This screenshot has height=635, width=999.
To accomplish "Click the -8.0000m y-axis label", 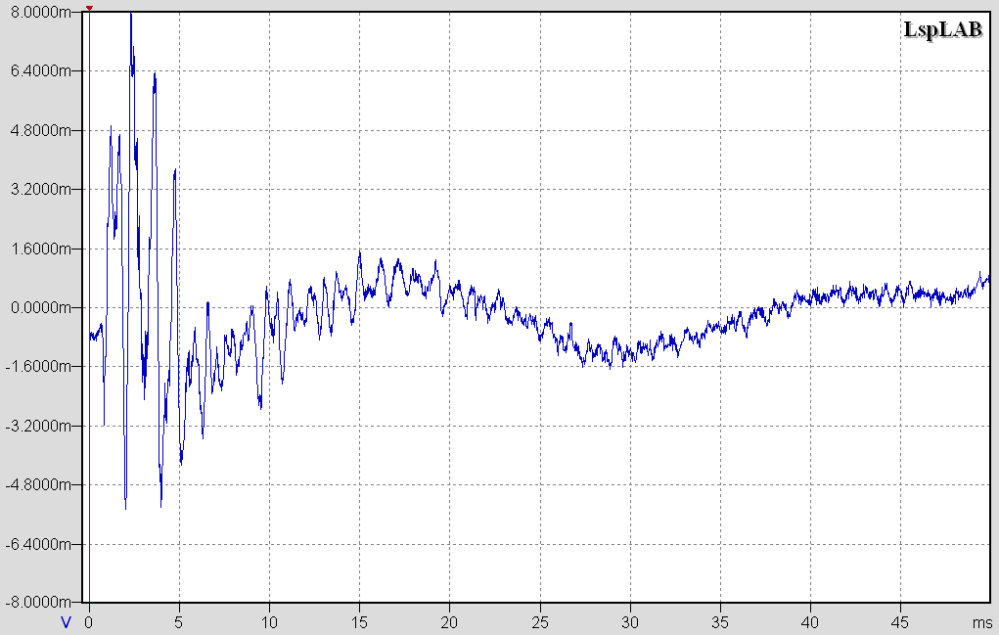I will tap(38, 602).
